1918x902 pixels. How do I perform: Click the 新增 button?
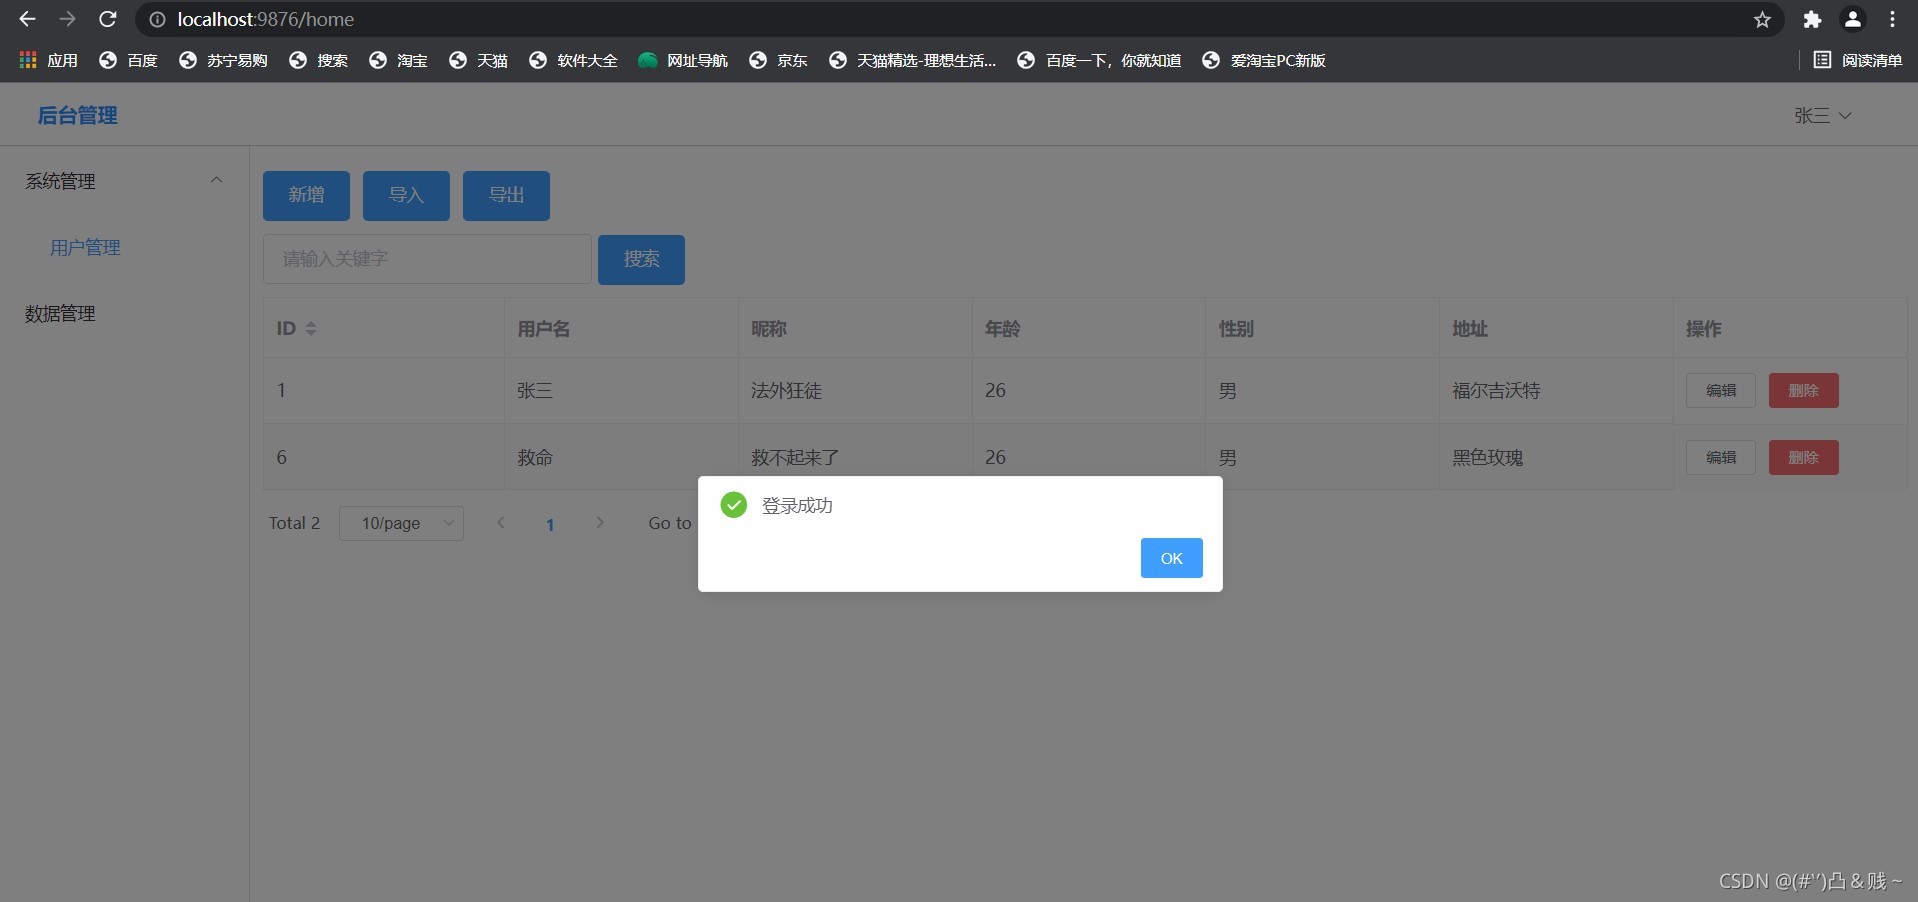306,195
